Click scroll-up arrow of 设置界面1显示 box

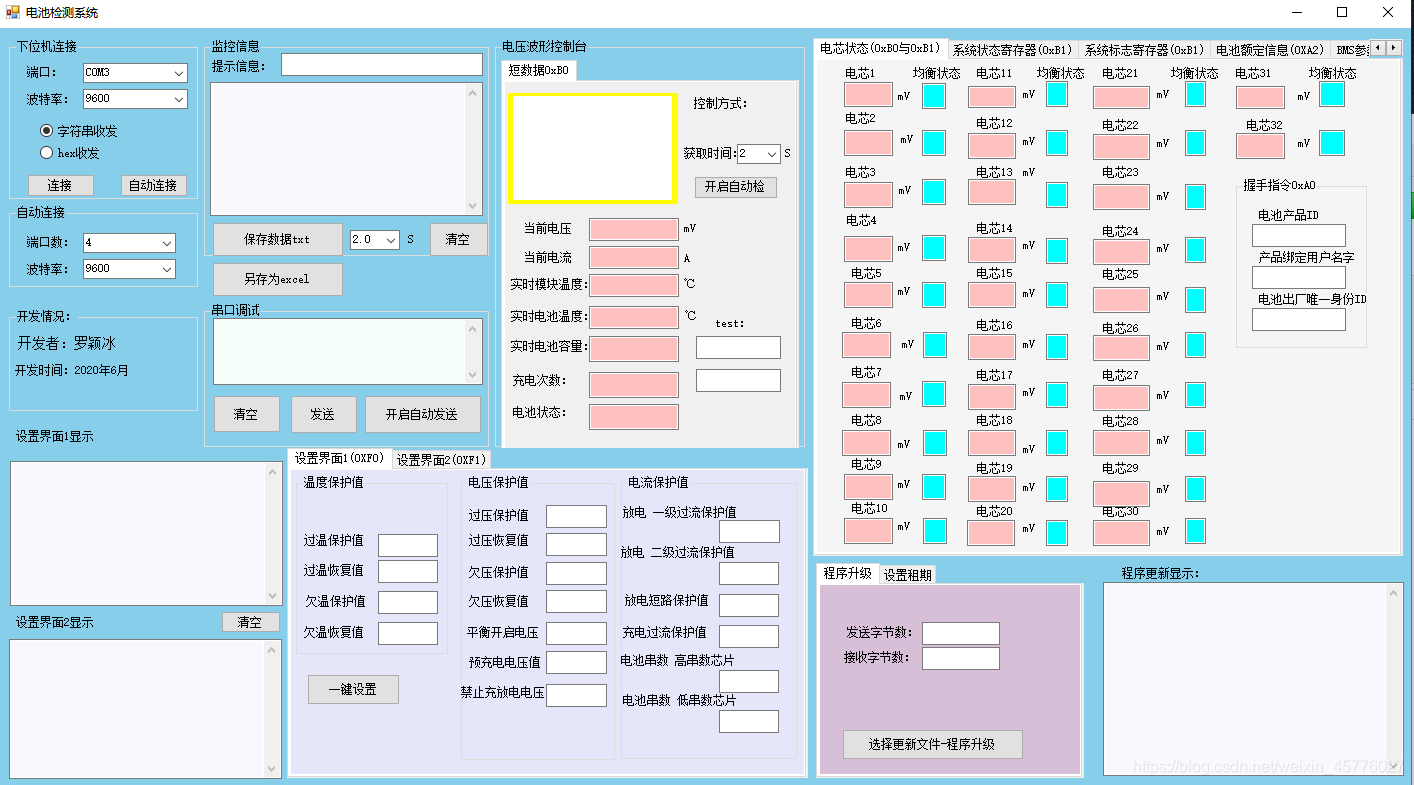pyautogui.click(x=274, y=472)
